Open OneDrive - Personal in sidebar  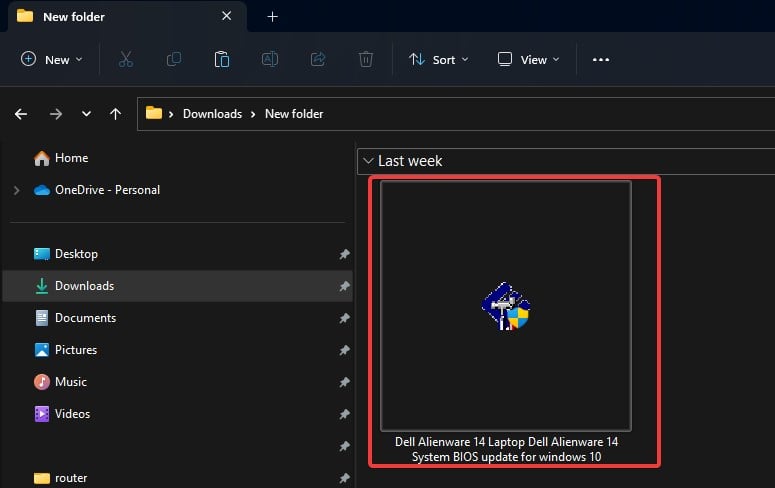97,190
